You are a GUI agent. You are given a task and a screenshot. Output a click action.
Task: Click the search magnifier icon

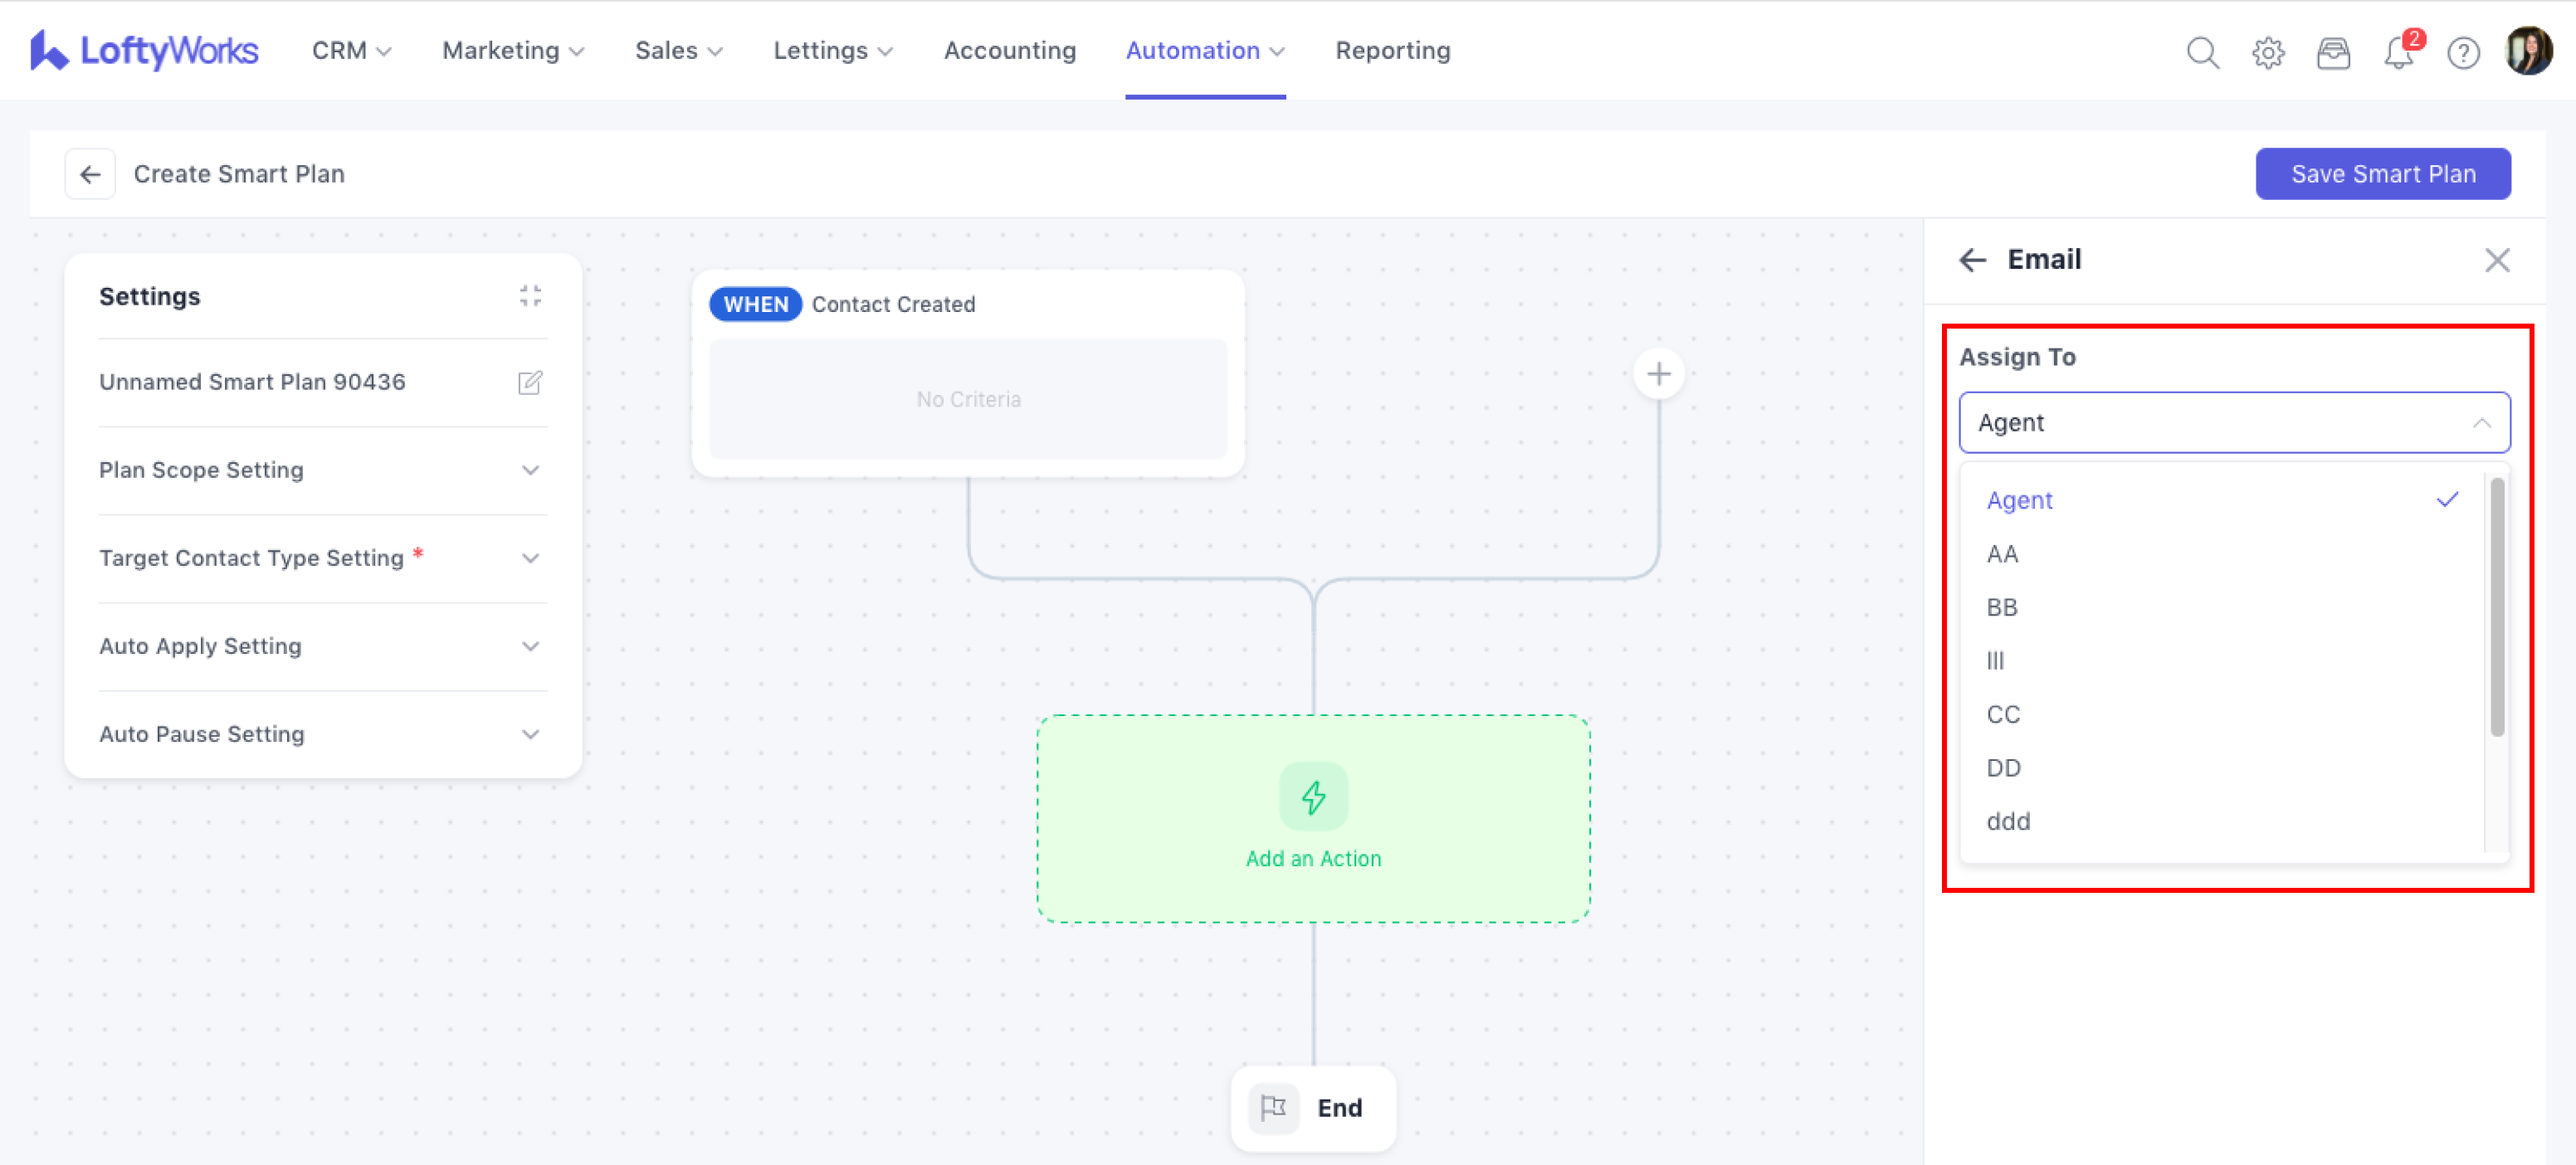click(2202, 52)
